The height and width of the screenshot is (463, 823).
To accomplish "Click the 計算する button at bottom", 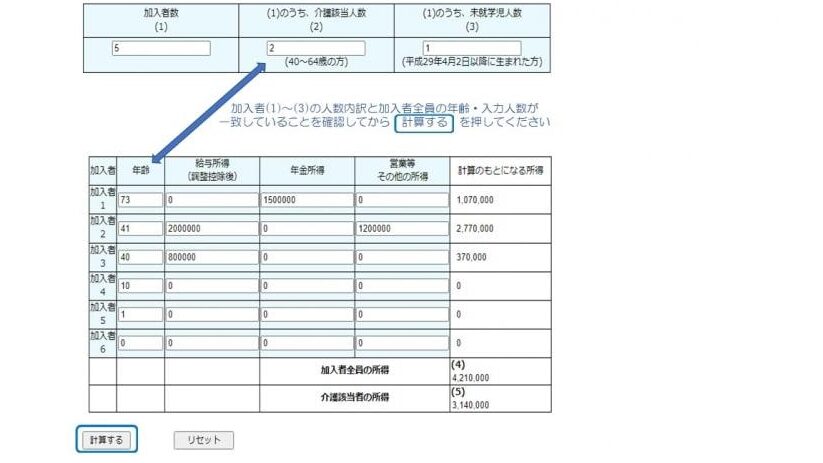I will click(x=106, y=440).
